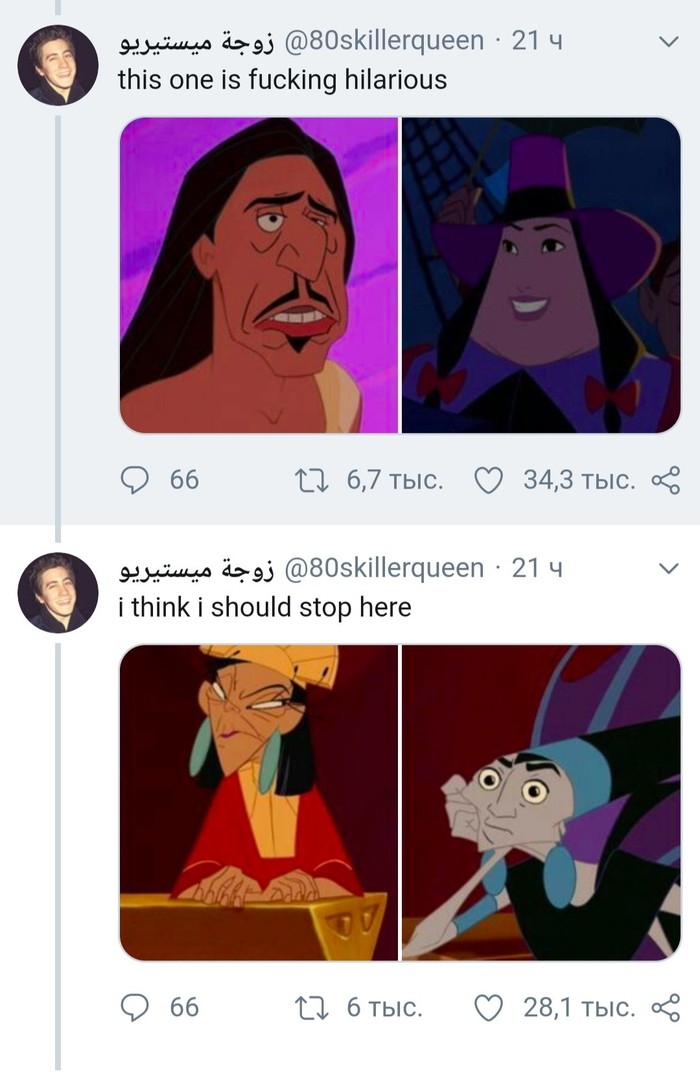Open @80skillerqueen handle on first tweet
This screenshot has width=700, height=1072.
384,42
